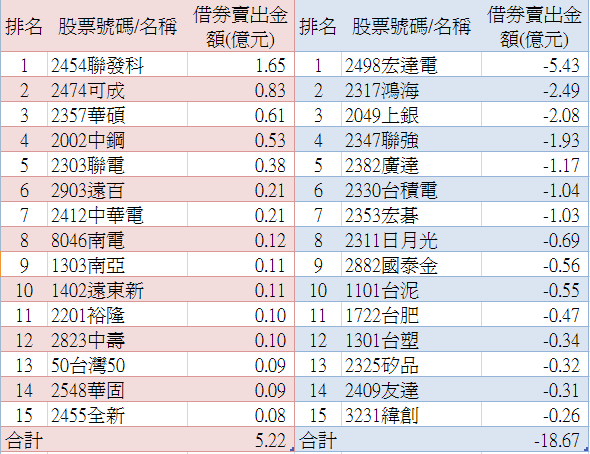Click the -0.34 amount cell
This screenshot has height=454, width=590.
click(x=535, y=340)
